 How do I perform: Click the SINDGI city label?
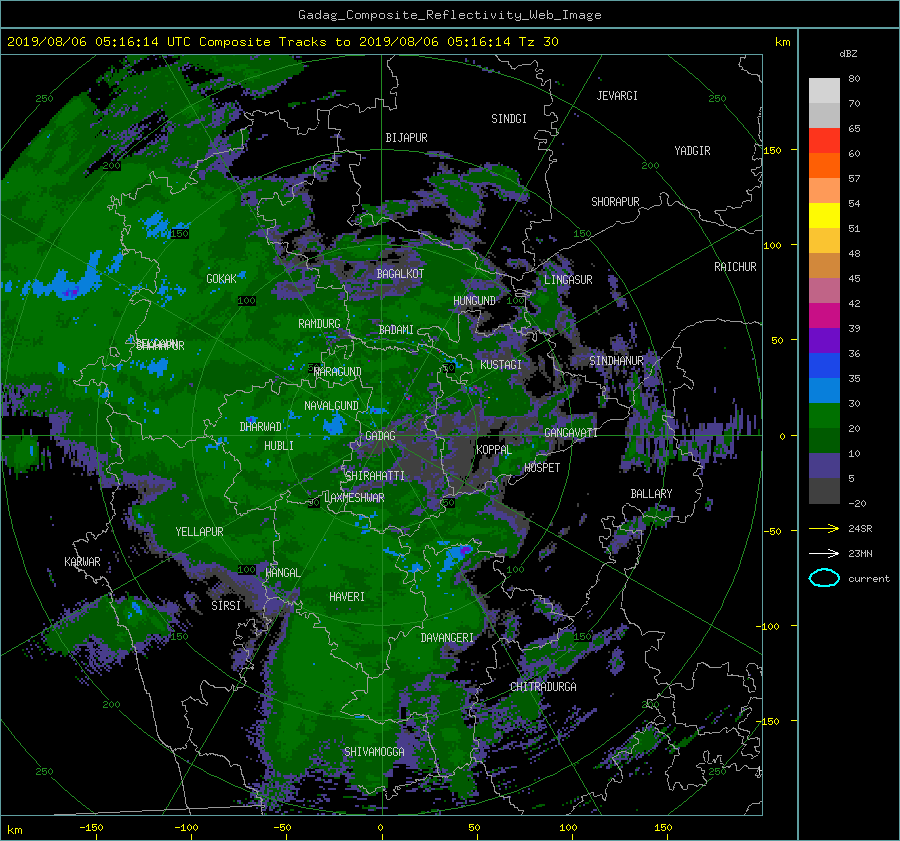tap(509, 119)
